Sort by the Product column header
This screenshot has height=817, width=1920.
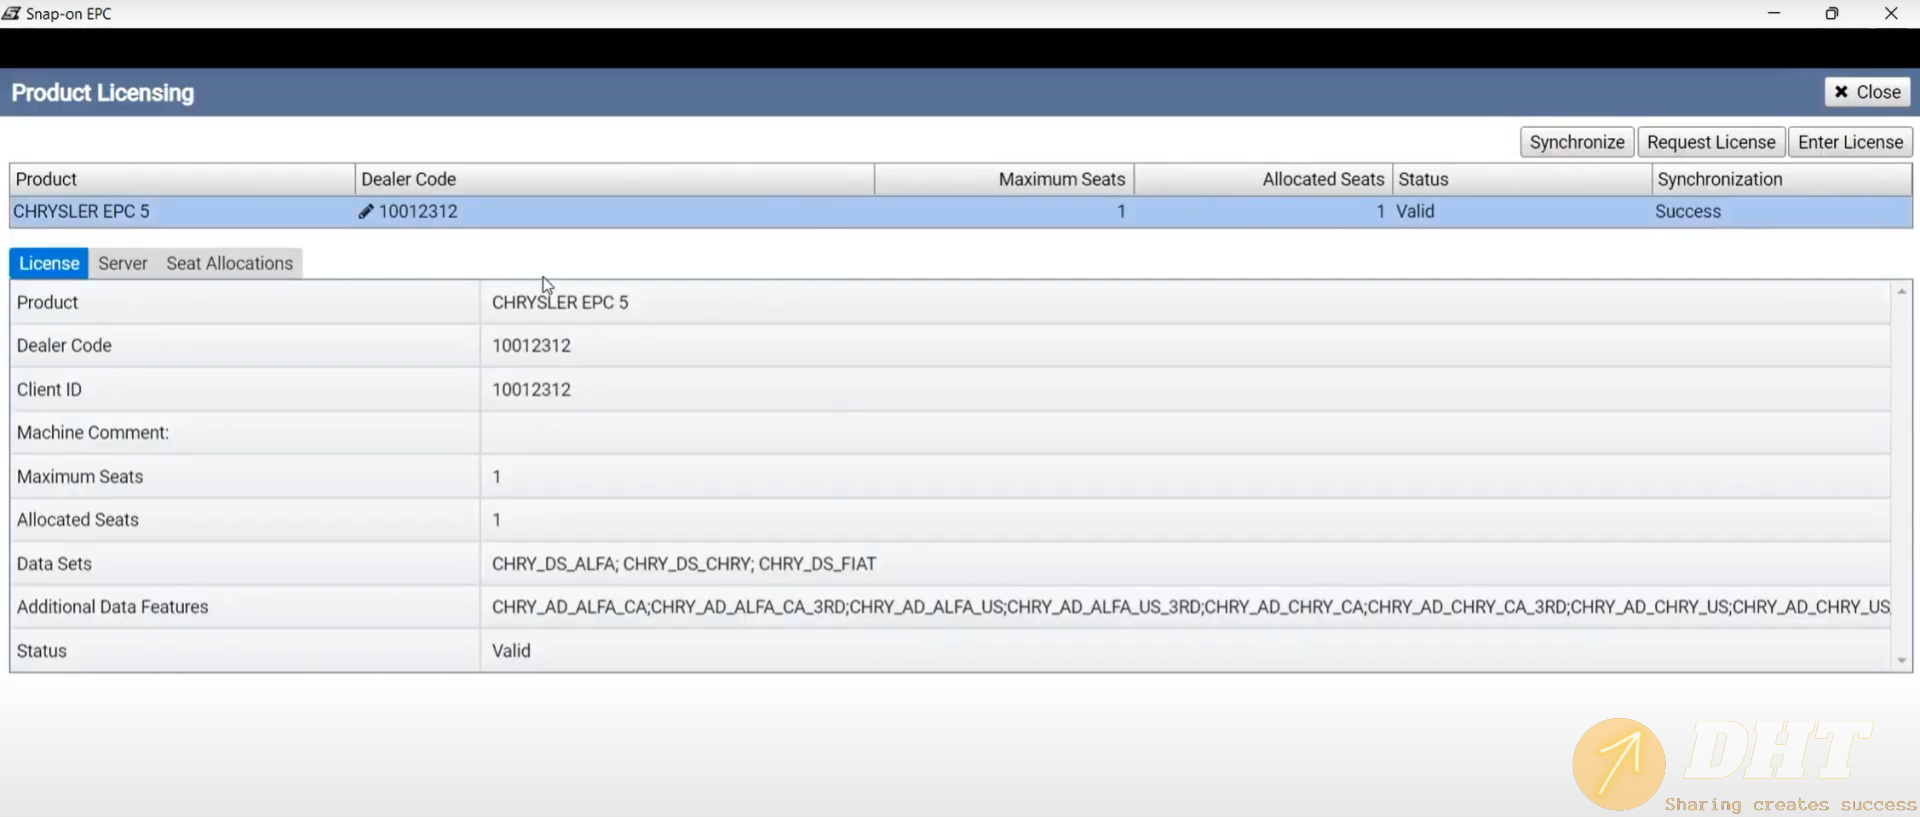pyautogui.click(x=182, y=179)
